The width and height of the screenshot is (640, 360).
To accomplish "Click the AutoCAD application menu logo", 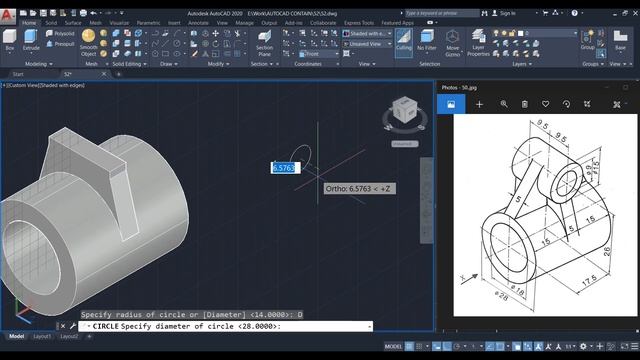I will tap(7, 16).
